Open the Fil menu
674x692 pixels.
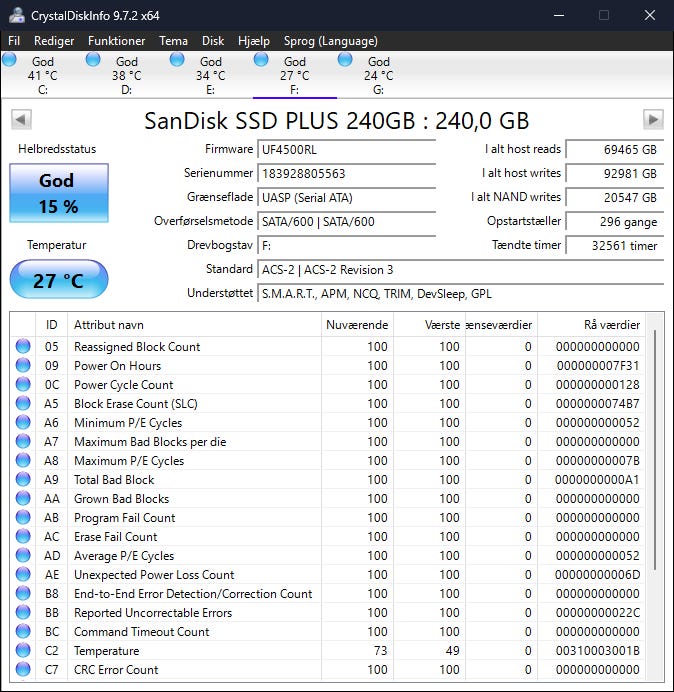pyautogui.click(x=14, y=41)
